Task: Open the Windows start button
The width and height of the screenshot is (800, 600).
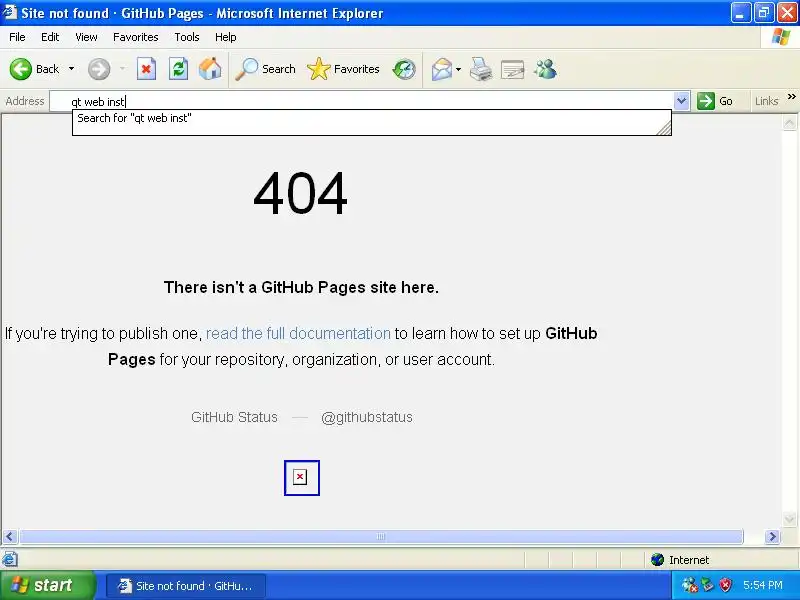Action: pos(48,585)
